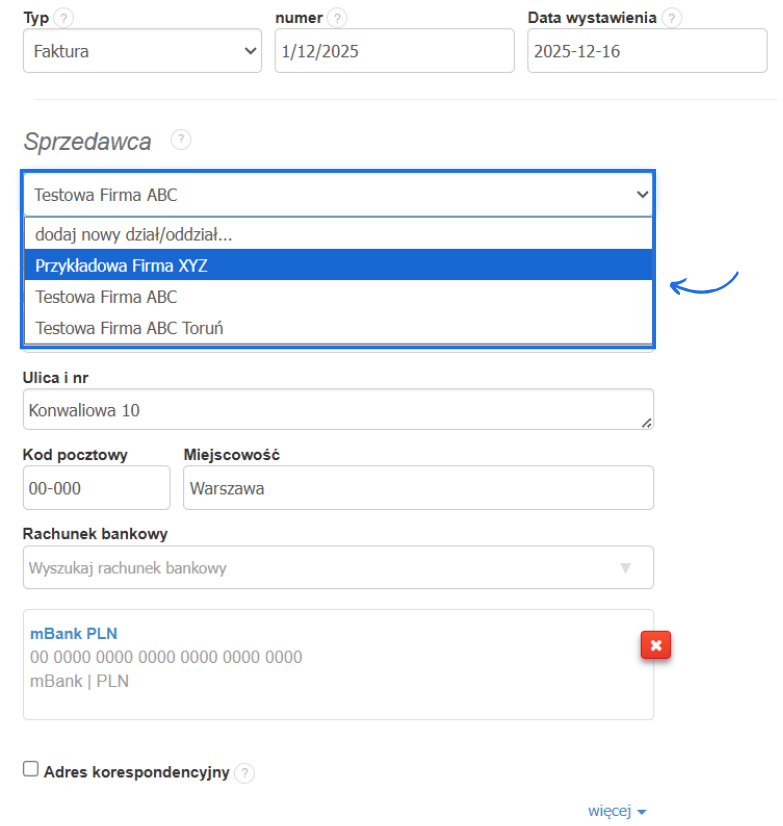Click help icon next to Sprzedawca heading
Viewport: 783px width, 826px height.
pyautogui.click(x=181, y=140)
